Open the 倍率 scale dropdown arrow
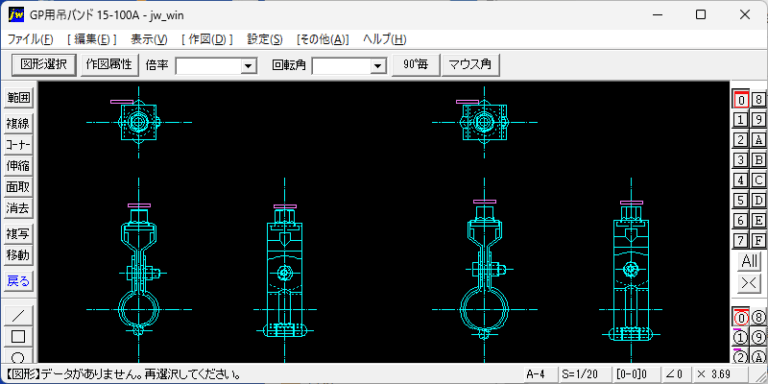Image resolution: width=768 pixels, height=384 pixels. (x=249, y=65)
